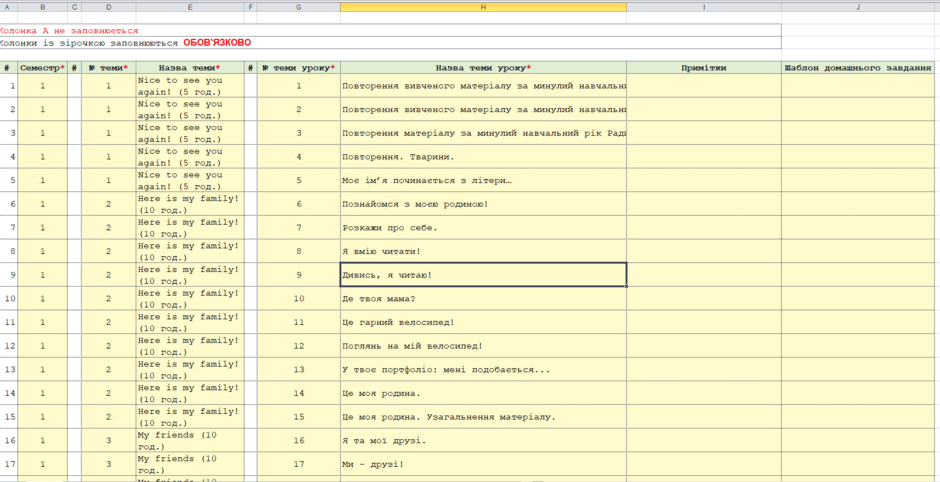Select cell 'Я та мої друзі.'
This screenshot has width=940, height=482.
[483, 441]
